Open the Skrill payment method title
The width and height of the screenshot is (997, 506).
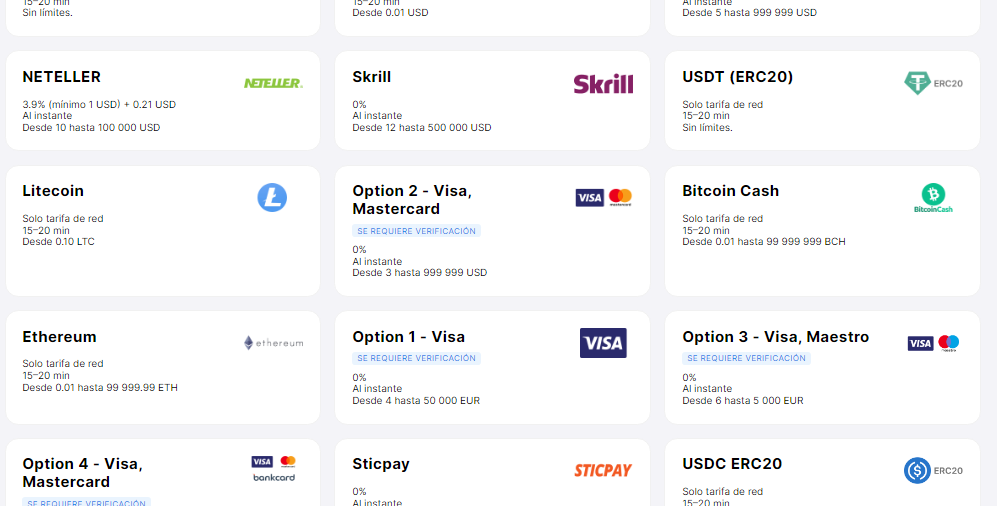(371, 77)
